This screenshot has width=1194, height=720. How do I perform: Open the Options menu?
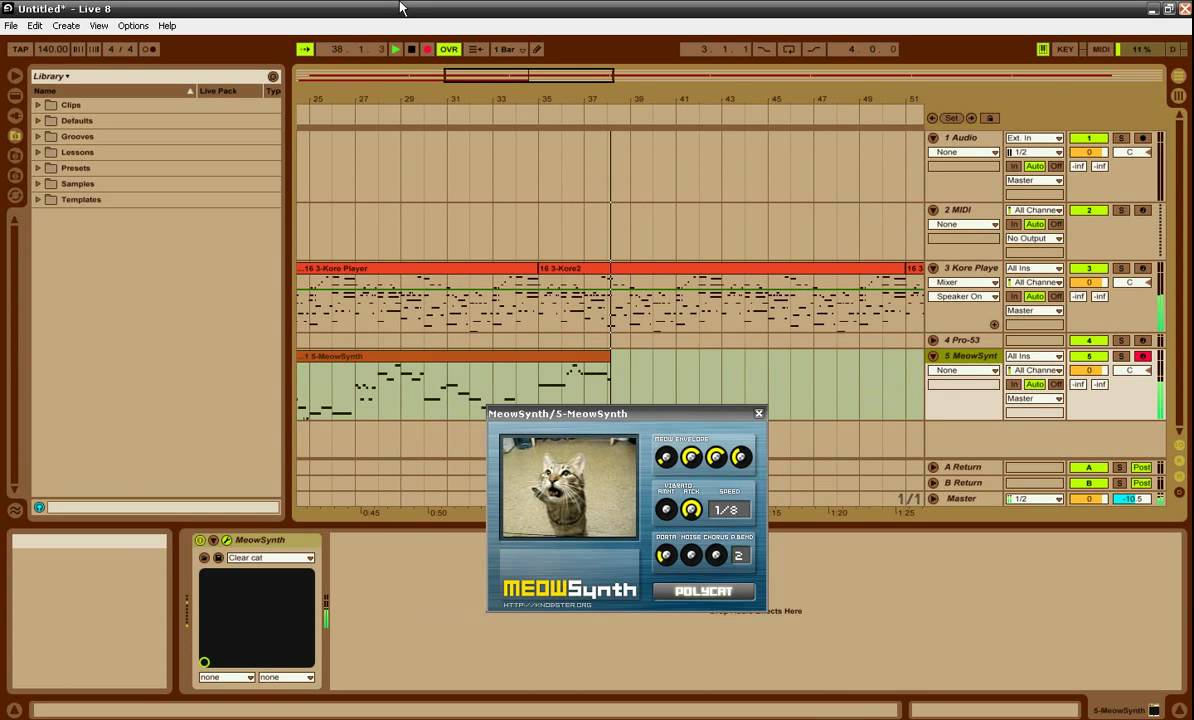(133, 26)
